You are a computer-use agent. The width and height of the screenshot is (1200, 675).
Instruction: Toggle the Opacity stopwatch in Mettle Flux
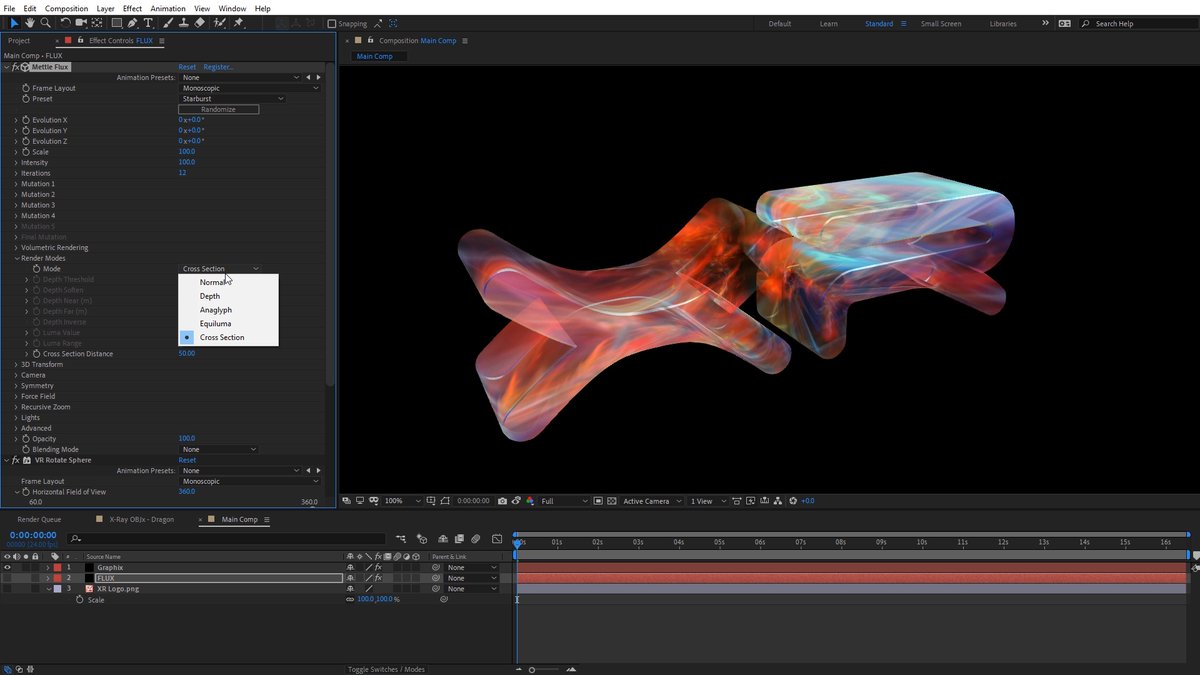pyautogui.click(x=26, y=439)
